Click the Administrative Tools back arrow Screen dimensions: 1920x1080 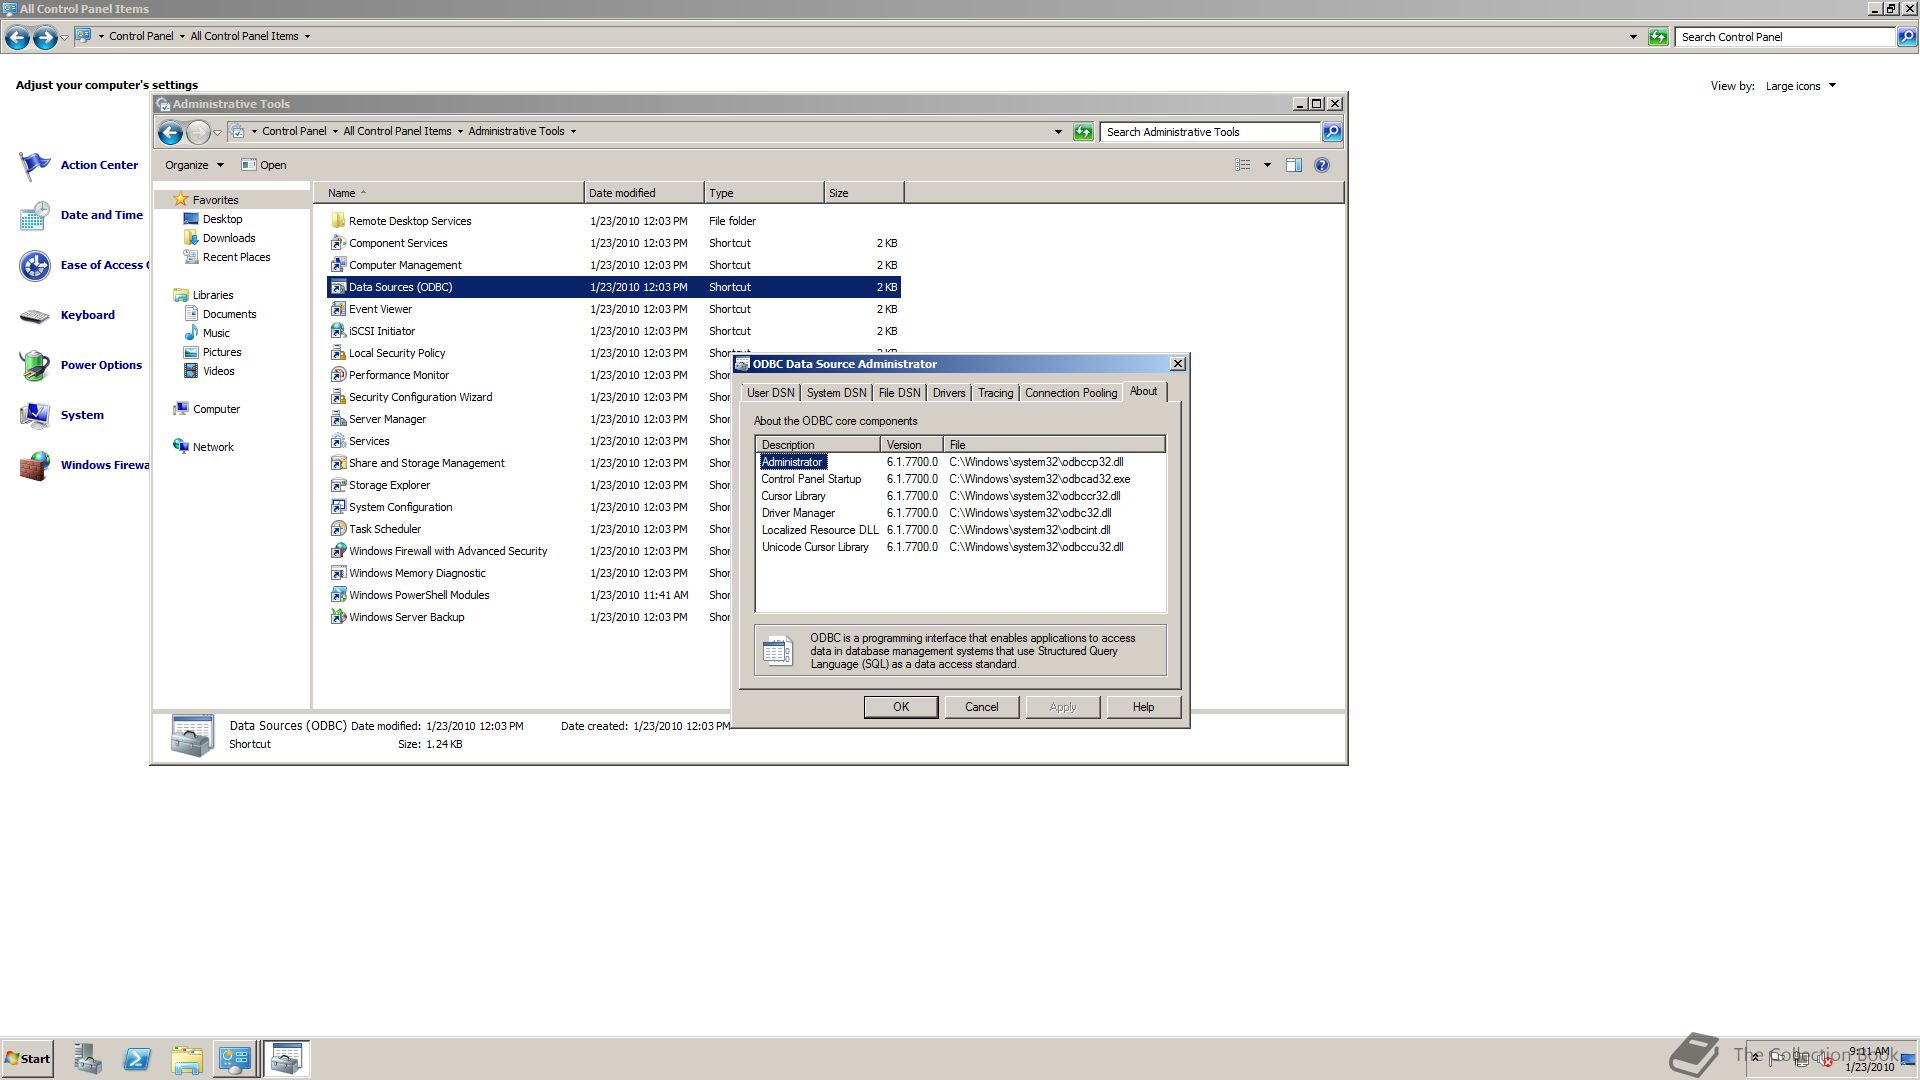tap(170, 132)
